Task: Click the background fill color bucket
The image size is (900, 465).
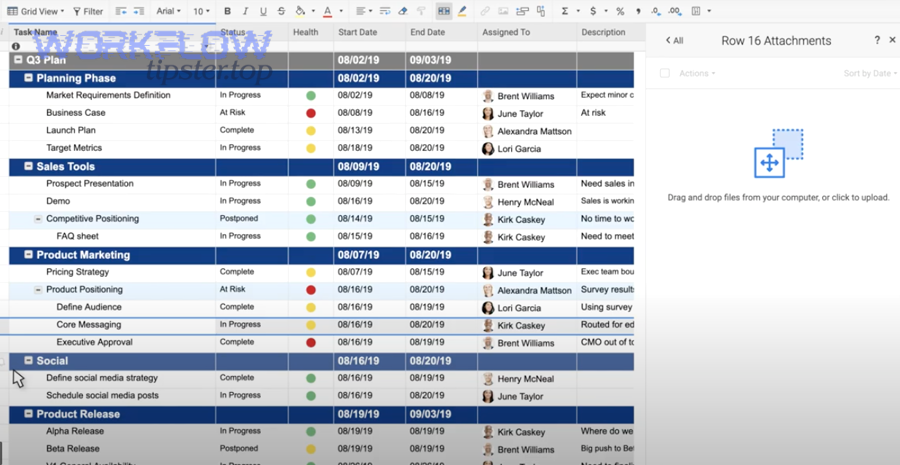Action: (300, 11)
